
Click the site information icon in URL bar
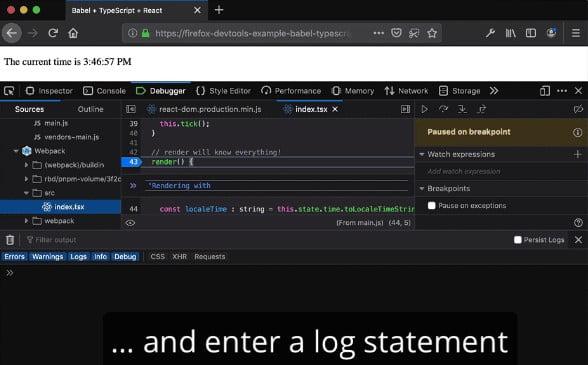click(132, 33)
